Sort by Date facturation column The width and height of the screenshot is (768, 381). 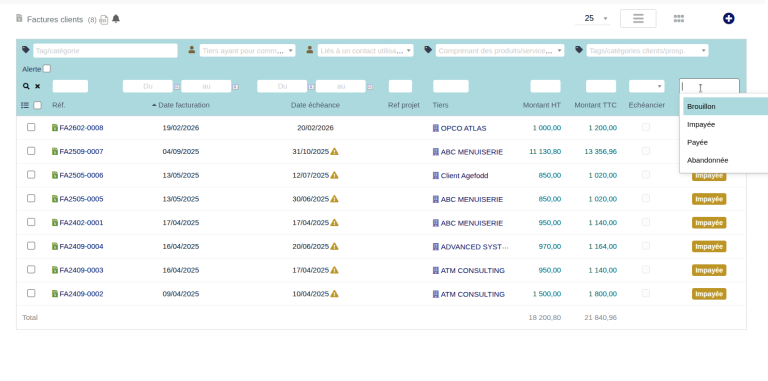click(184, 105)
